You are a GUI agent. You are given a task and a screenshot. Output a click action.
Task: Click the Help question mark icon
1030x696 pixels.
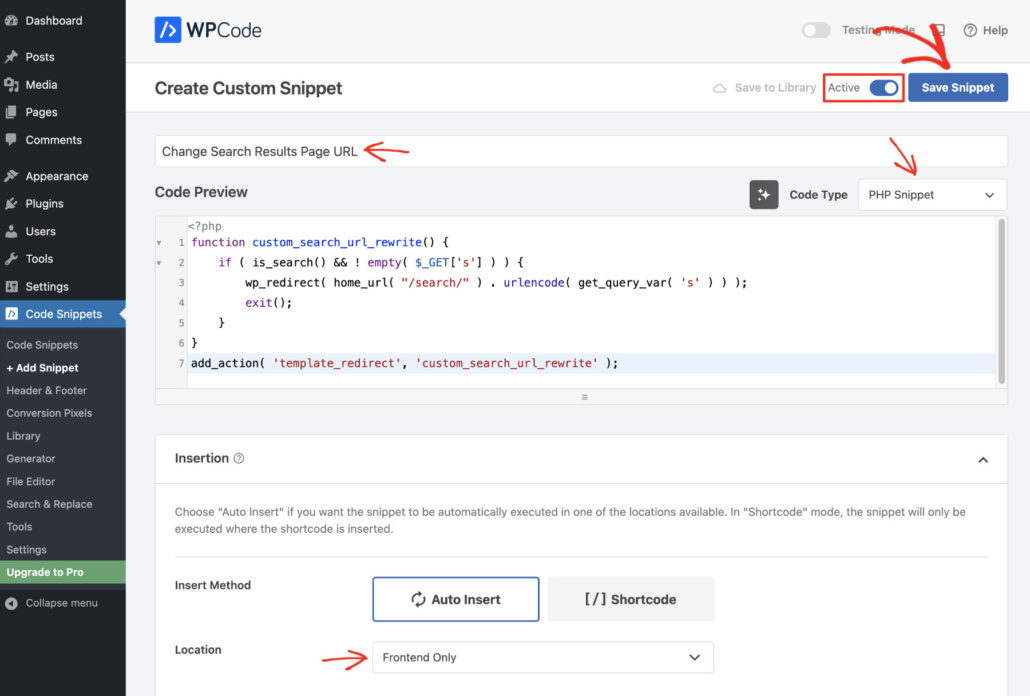click(970, 30)
